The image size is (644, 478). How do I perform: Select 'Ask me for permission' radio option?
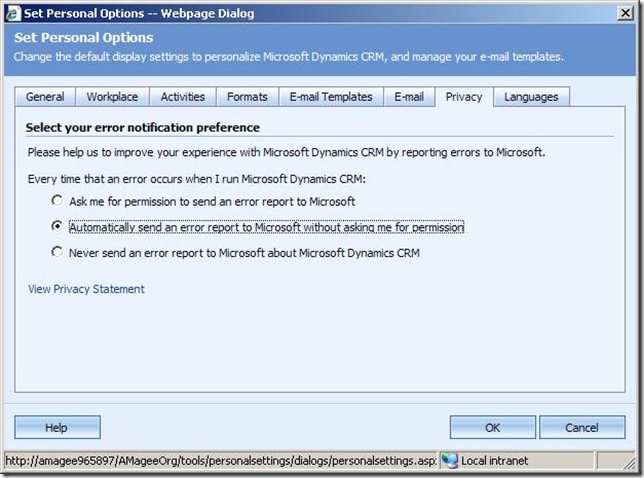click(57, 202)
